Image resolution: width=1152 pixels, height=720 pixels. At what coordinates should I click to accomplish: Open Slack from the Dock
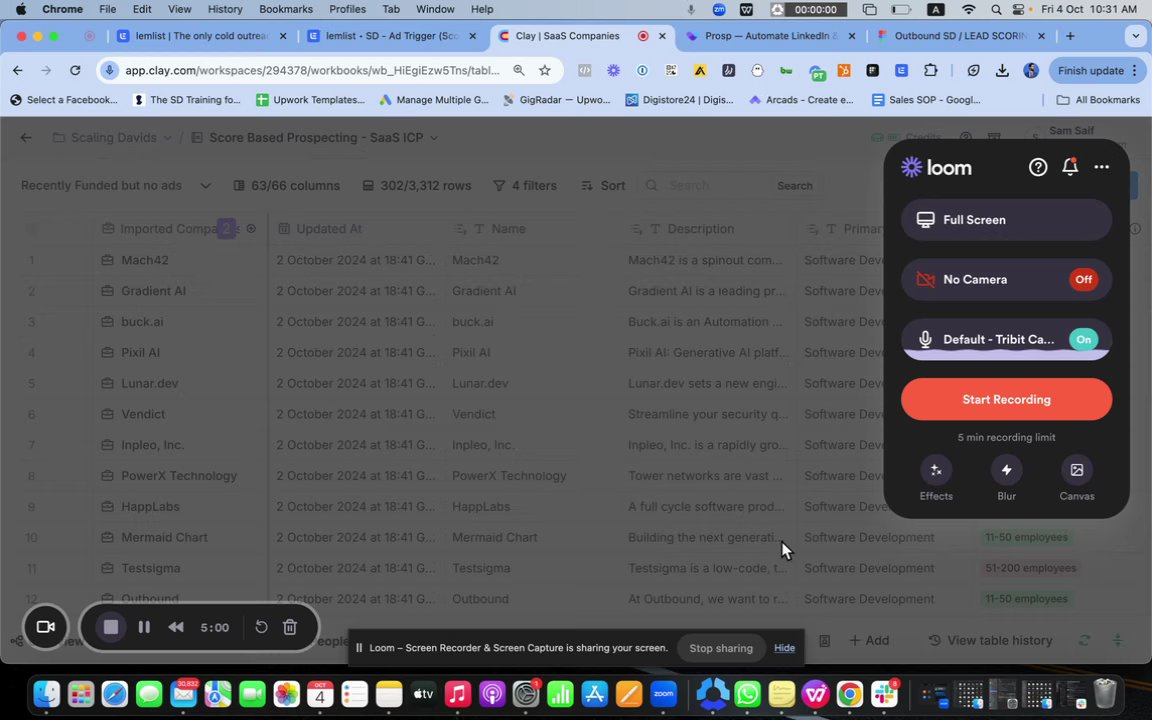point(885,694)
